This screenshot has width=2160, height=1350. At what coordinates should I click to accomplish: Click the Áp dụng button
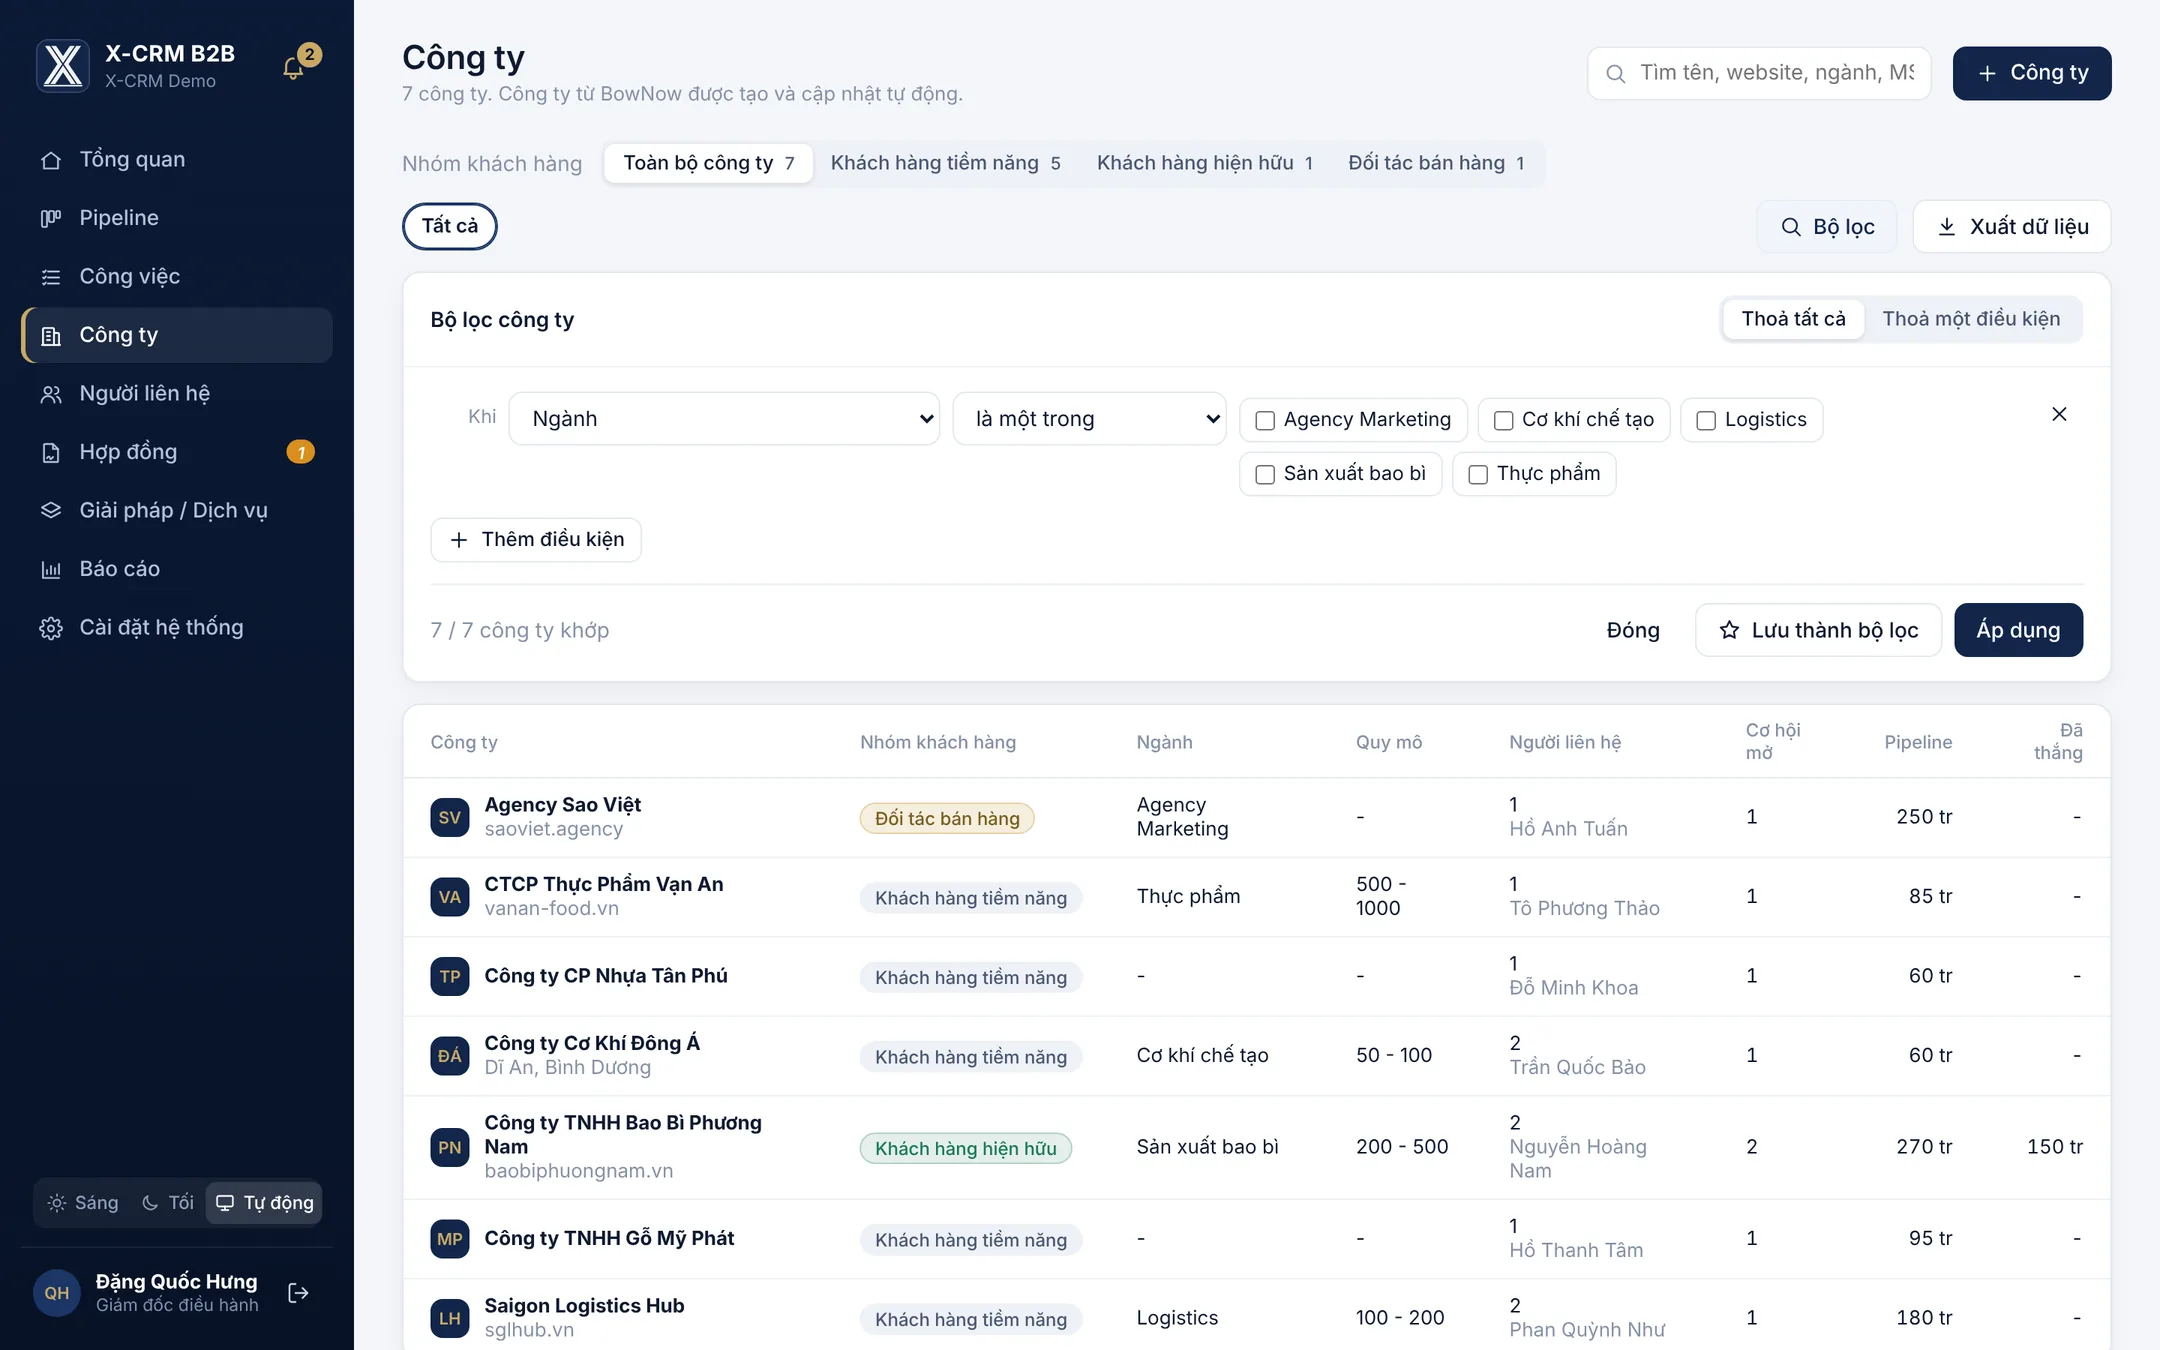(x=2018, y=630)
